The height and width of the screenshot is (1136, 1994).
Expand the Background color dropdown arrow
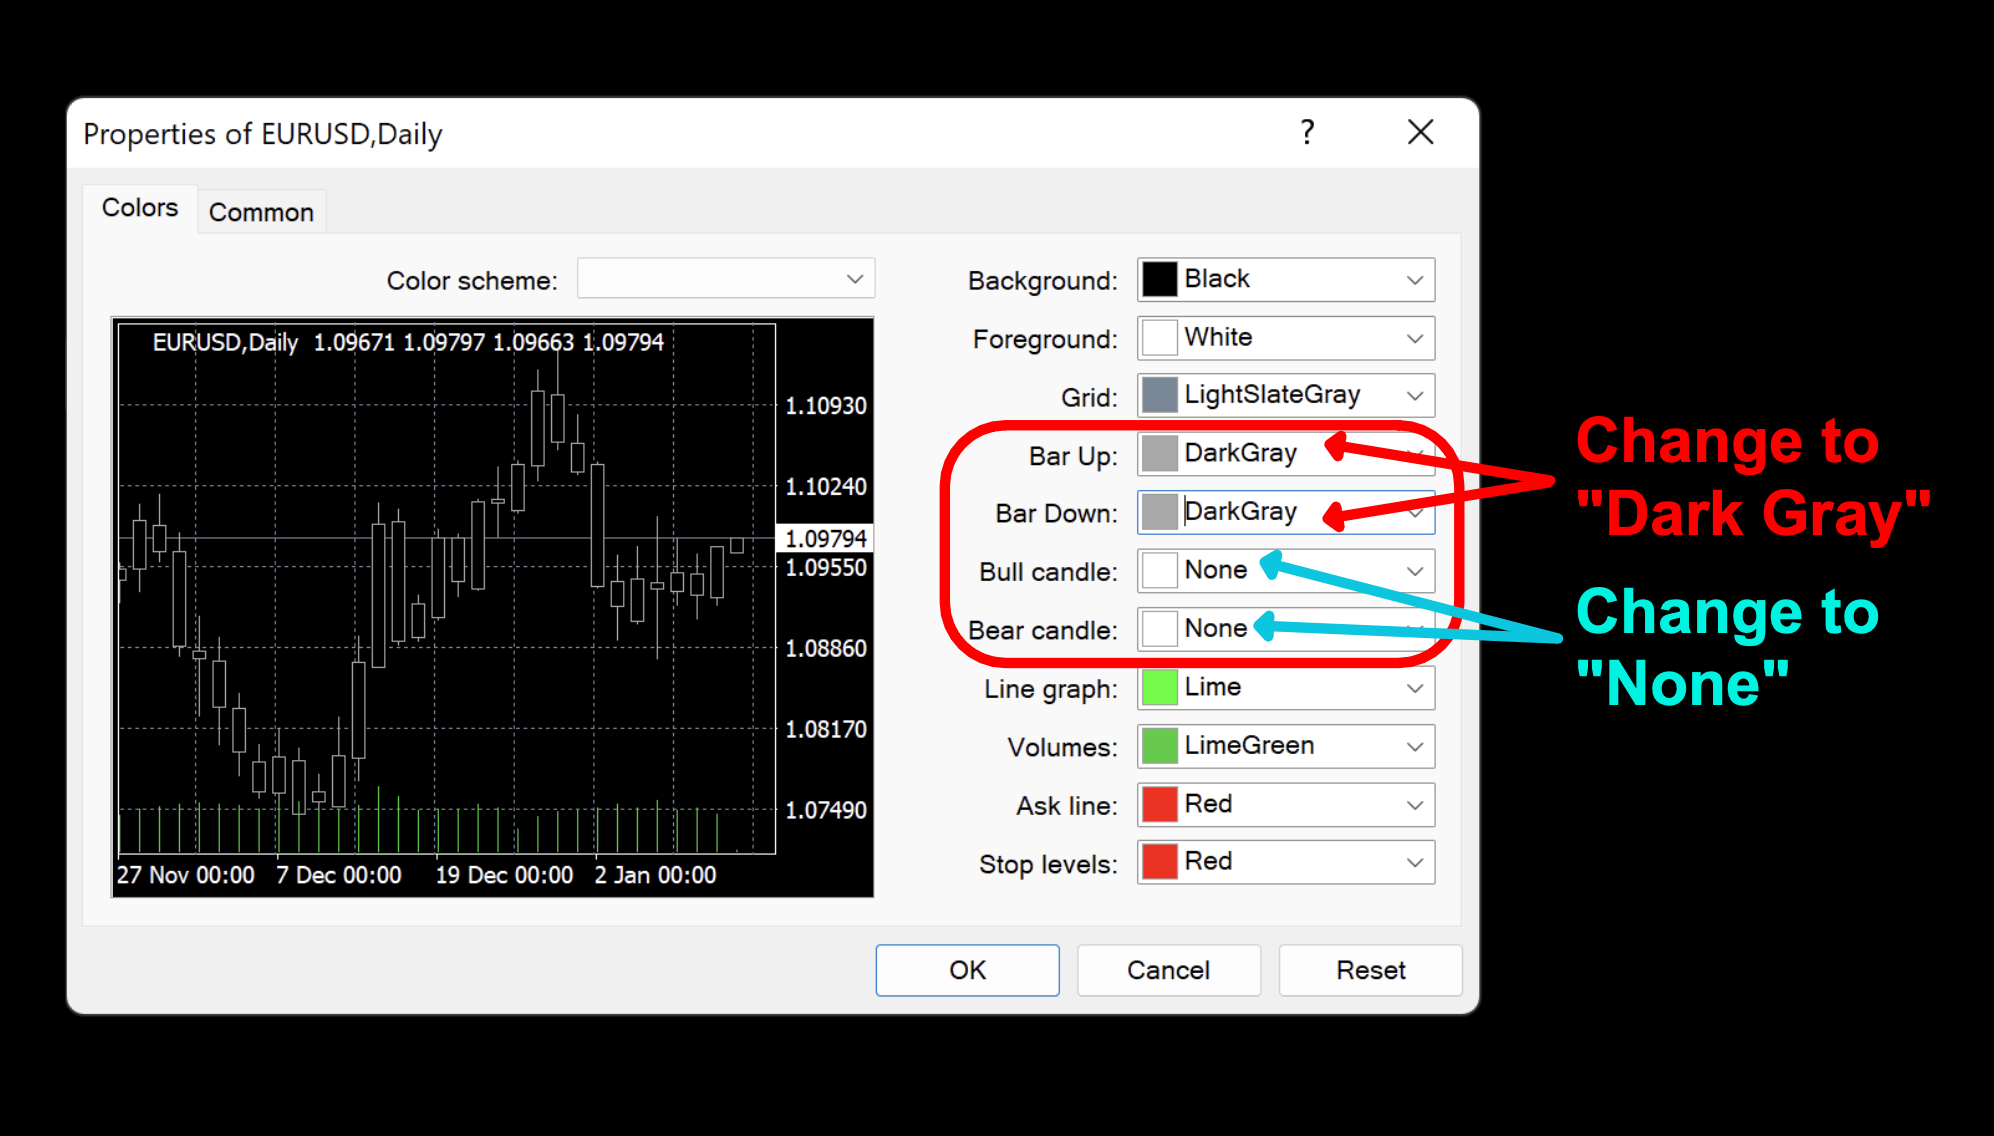1414,280
